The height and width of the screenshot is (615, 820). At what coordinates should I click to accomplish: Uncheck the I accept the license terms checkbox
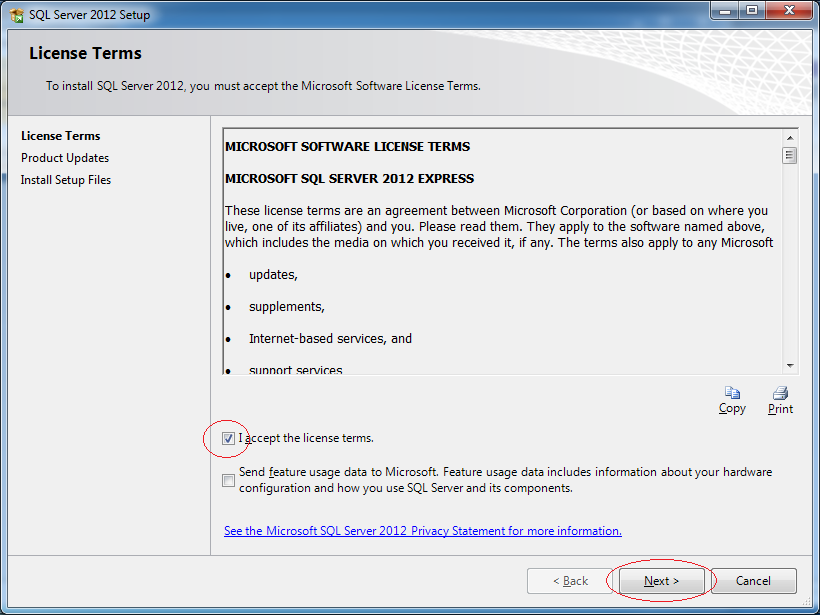(x=228, y=438)
